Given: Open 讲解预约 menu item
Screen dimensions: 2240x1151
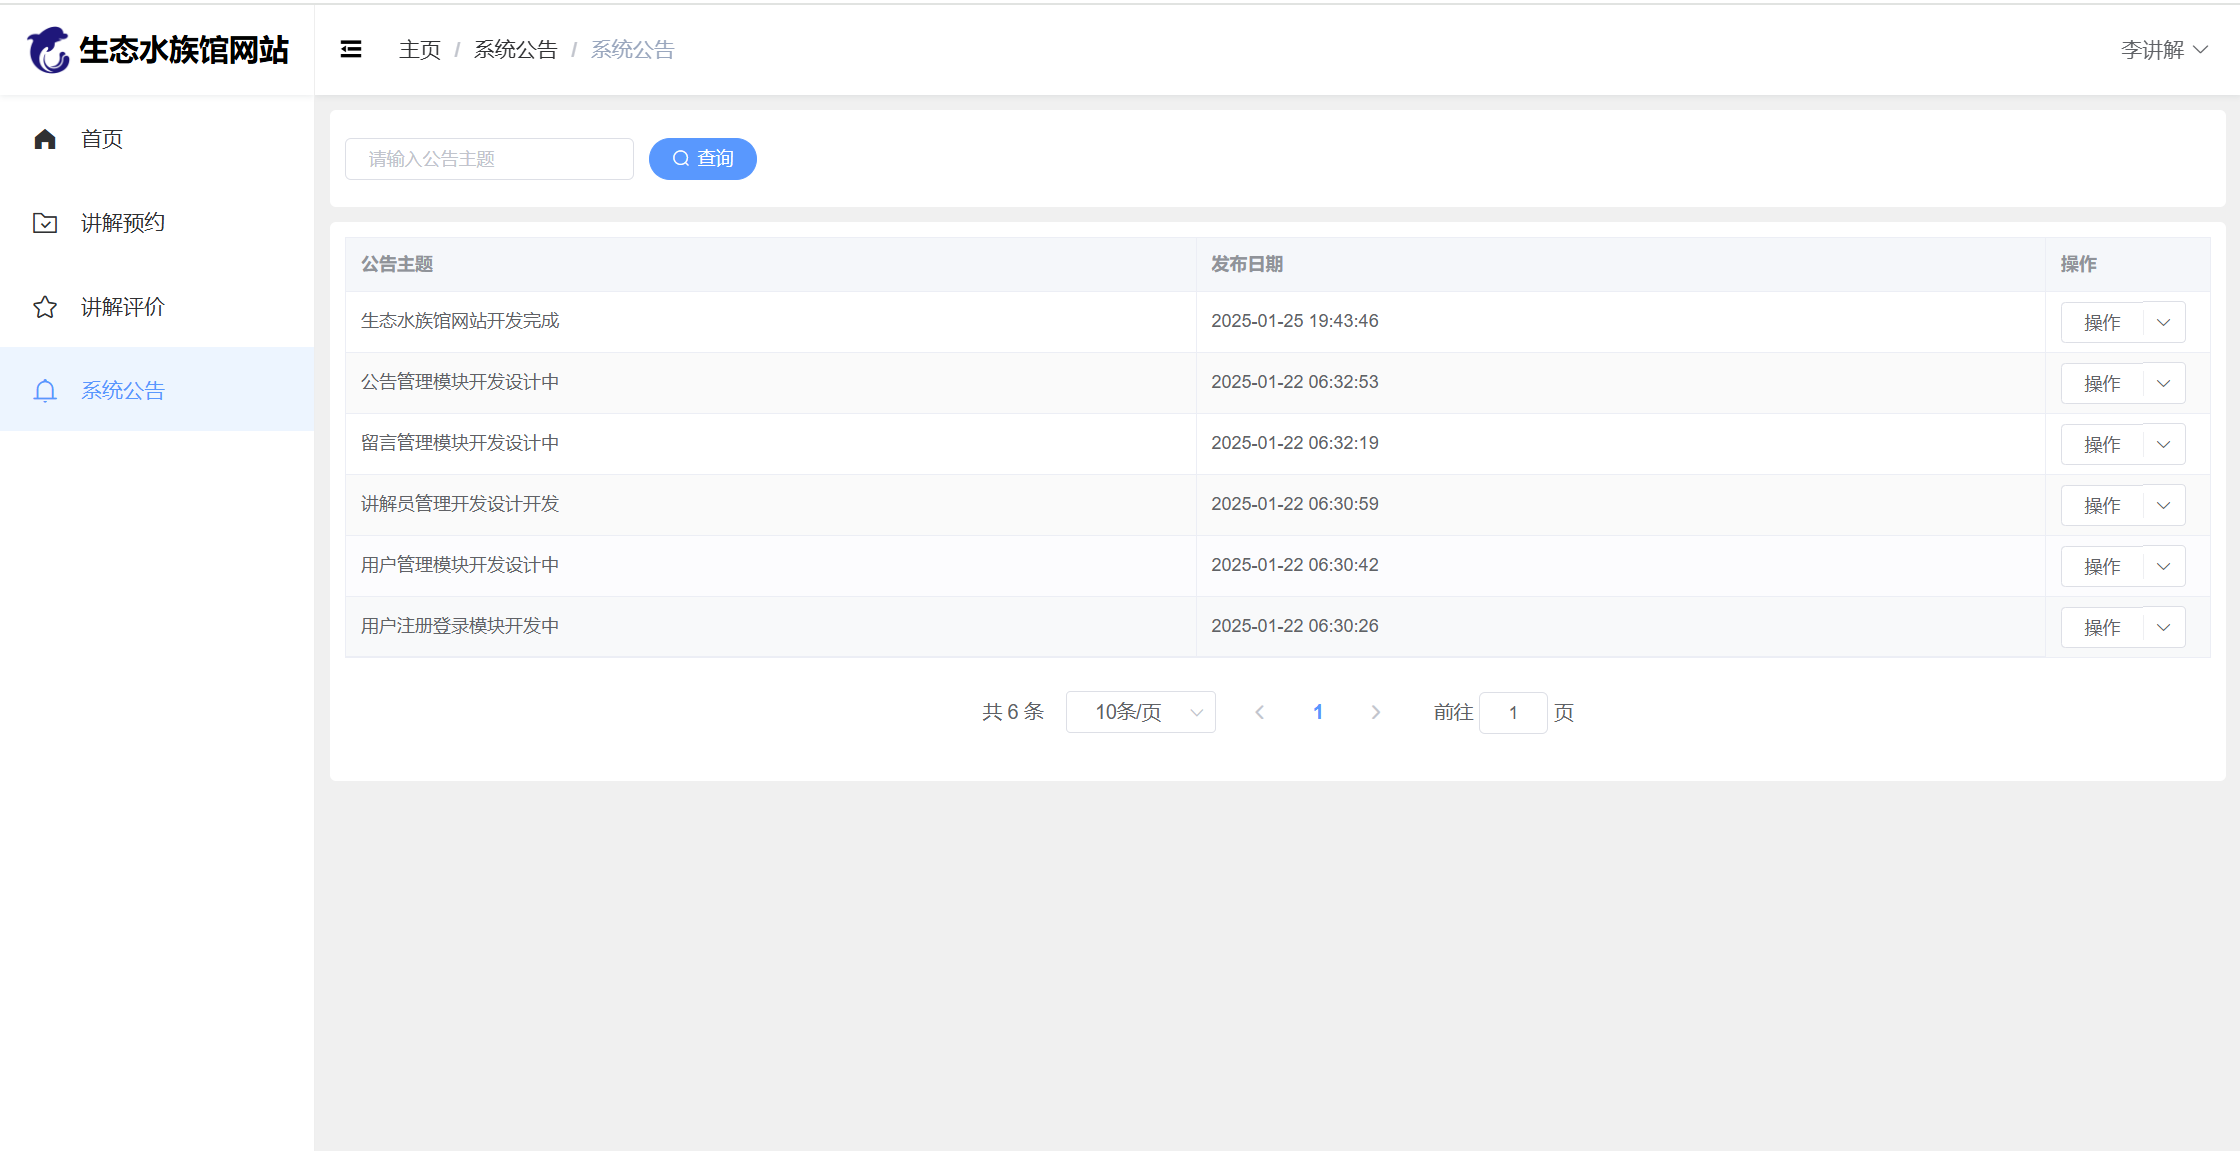Looking at the screenshot, I should click(x=123, y=223).
